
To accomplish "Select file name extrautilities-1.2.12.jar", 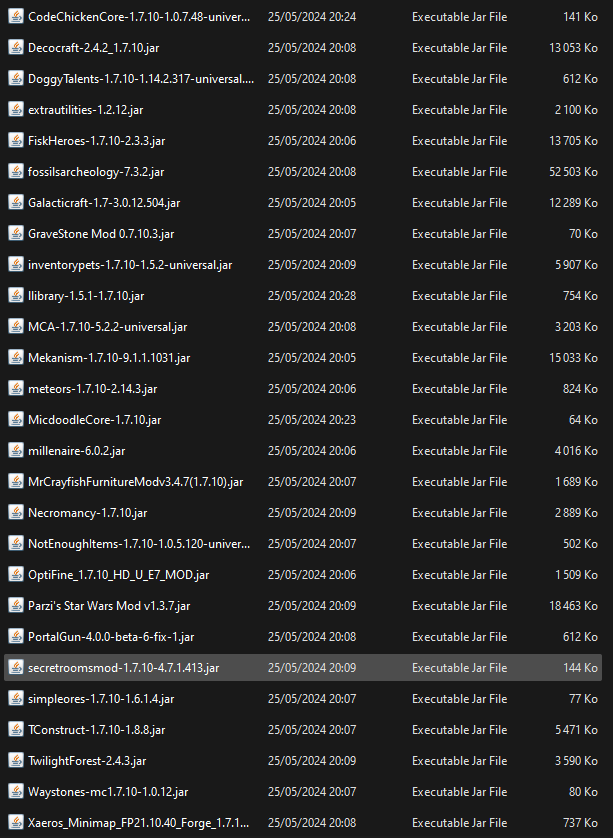I will 86,110.
